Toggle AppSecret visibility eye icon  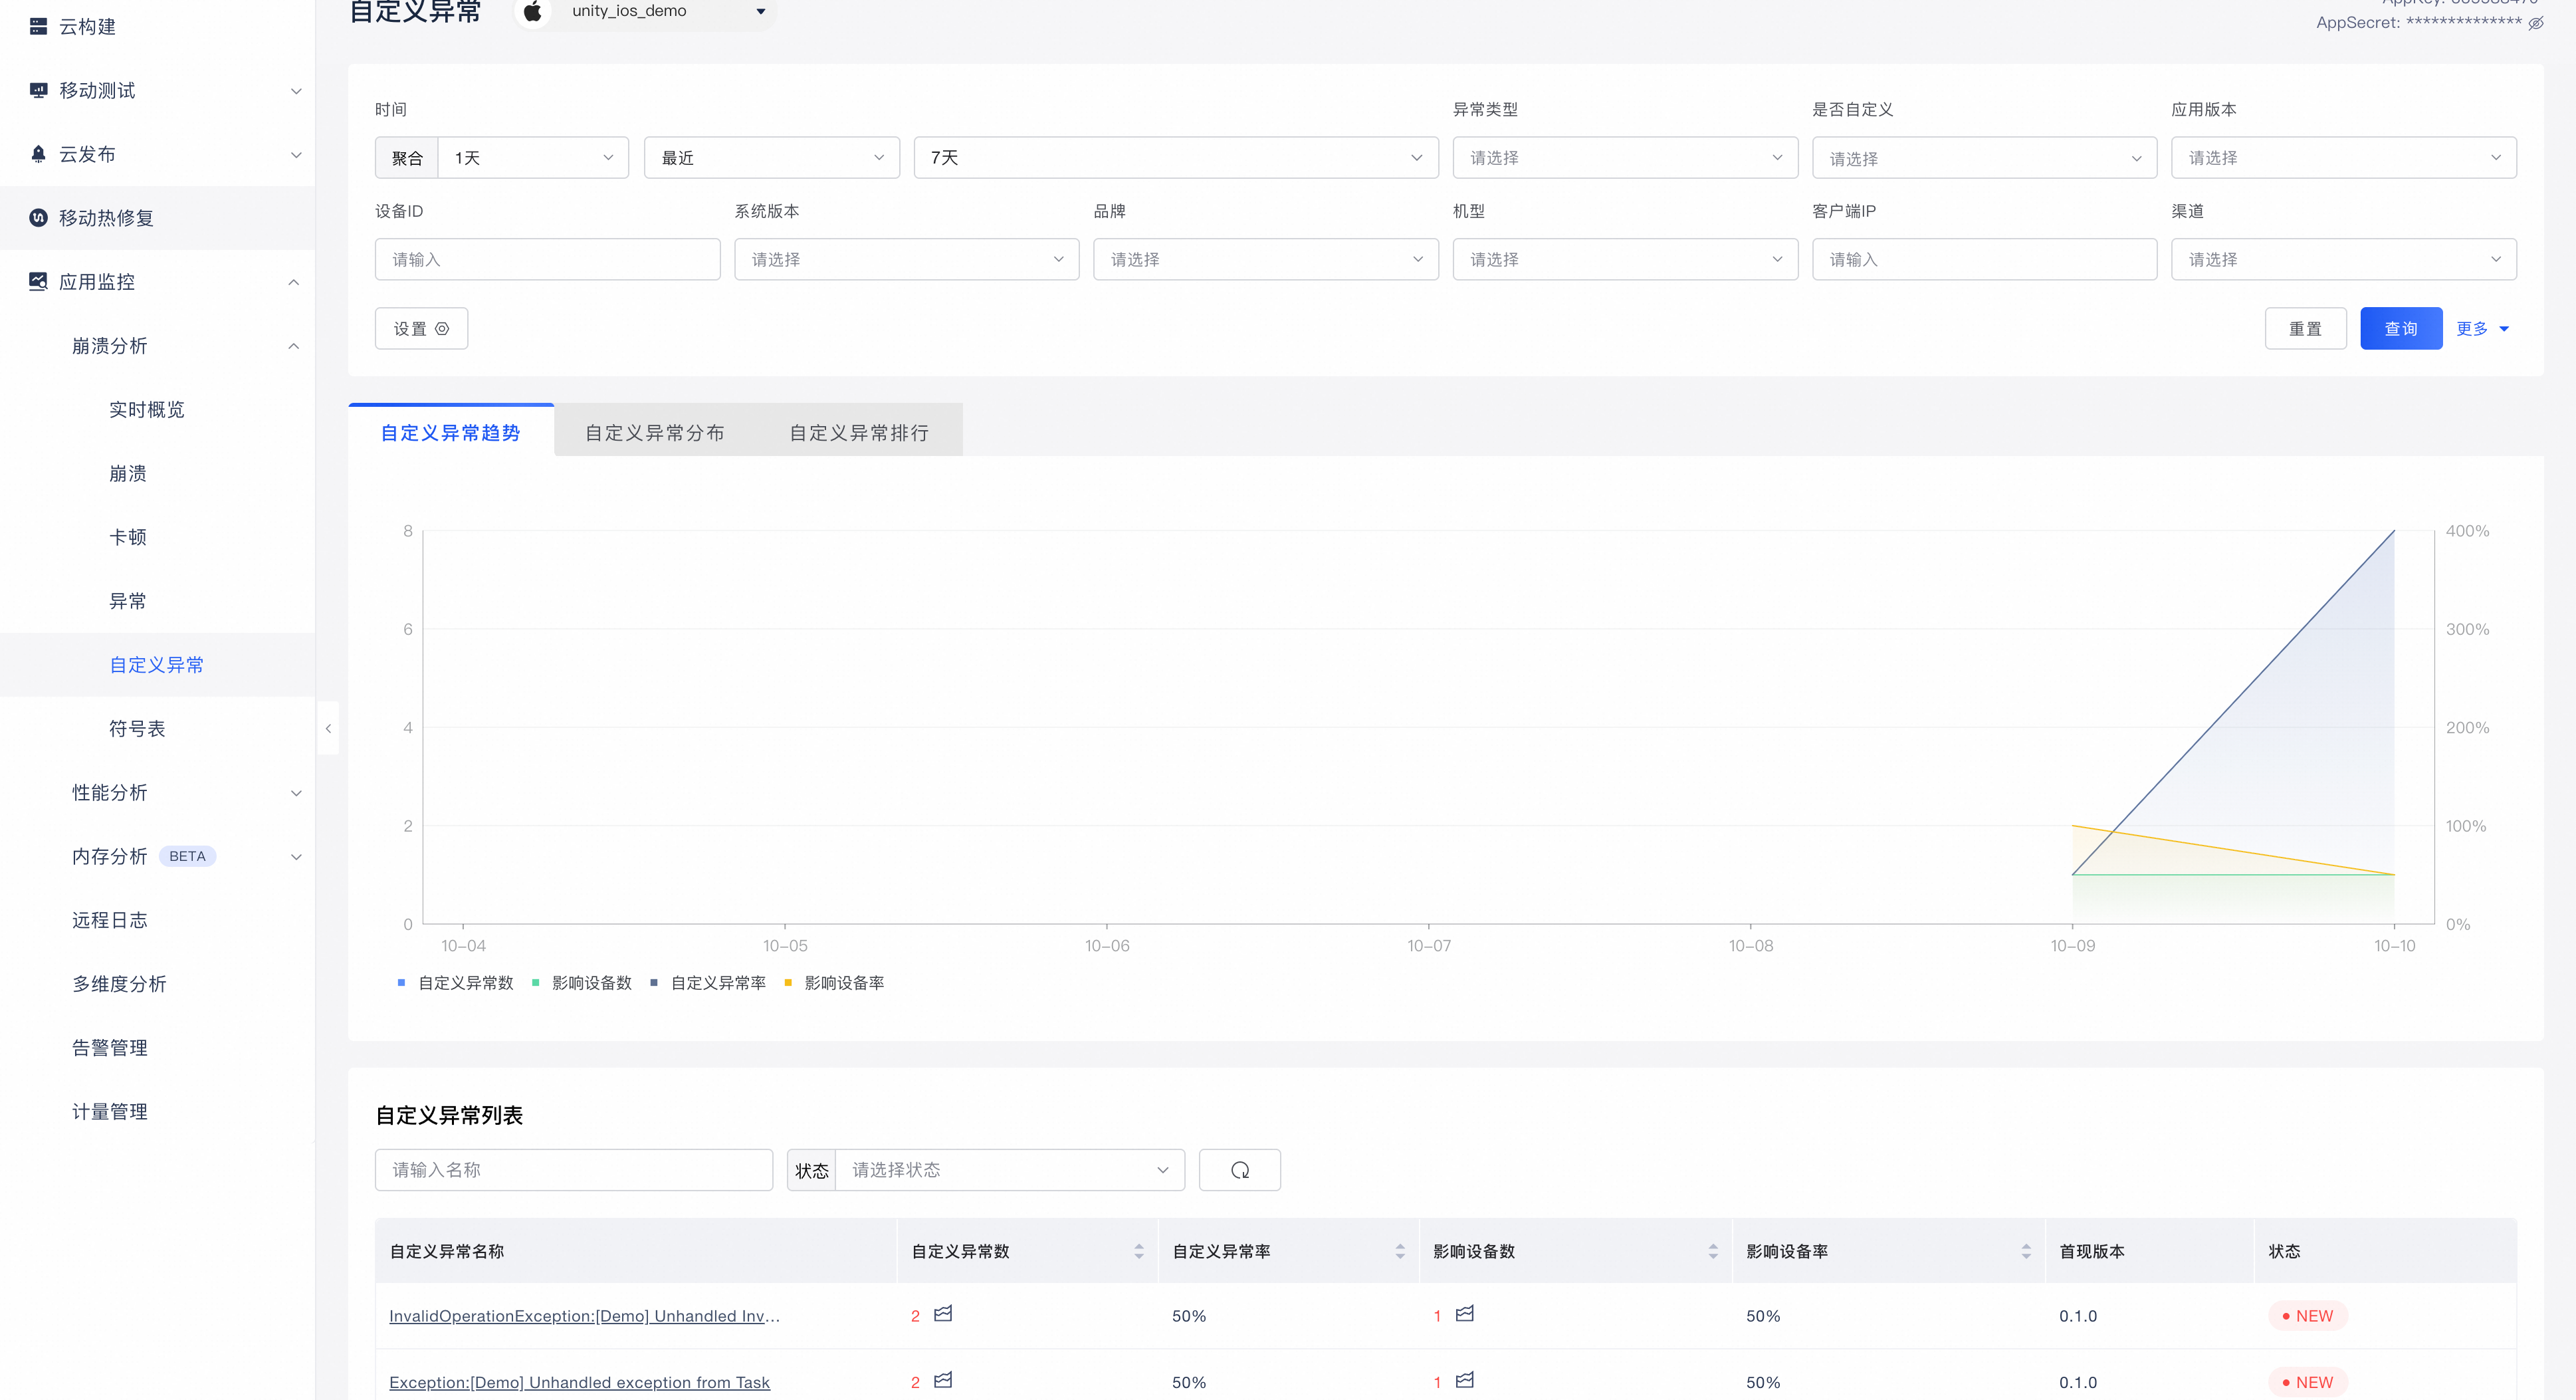click(2536, 24)
